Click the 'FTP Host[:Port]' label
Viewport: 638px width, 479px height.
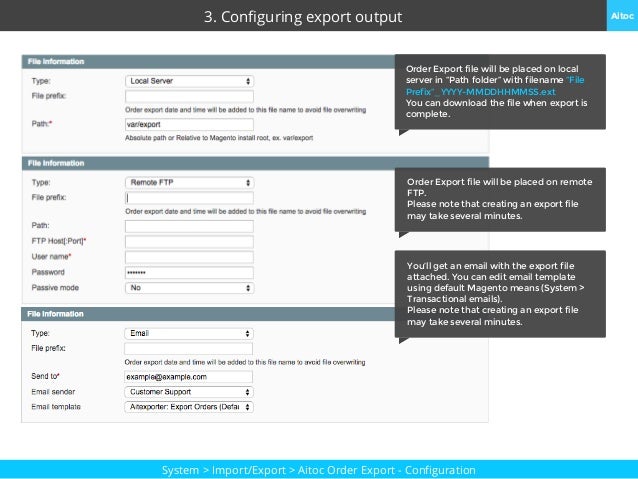click(59, 241)
